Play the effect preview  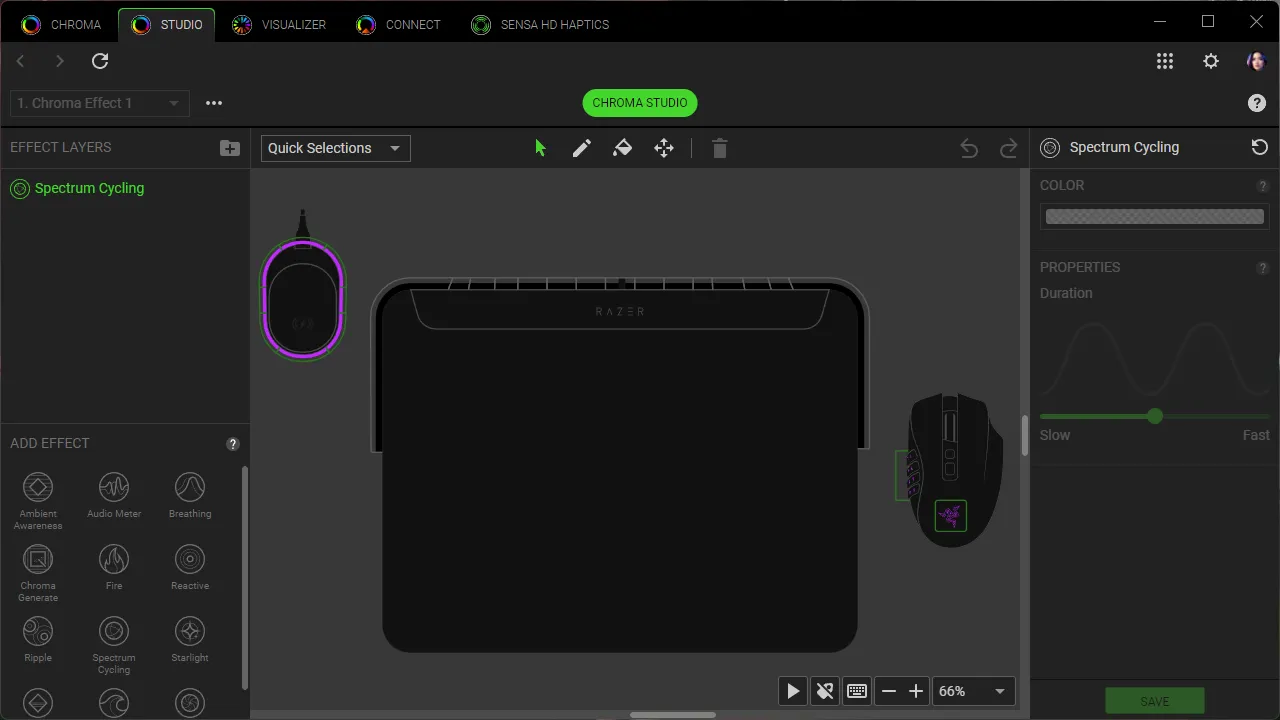[x=793, y=691]
